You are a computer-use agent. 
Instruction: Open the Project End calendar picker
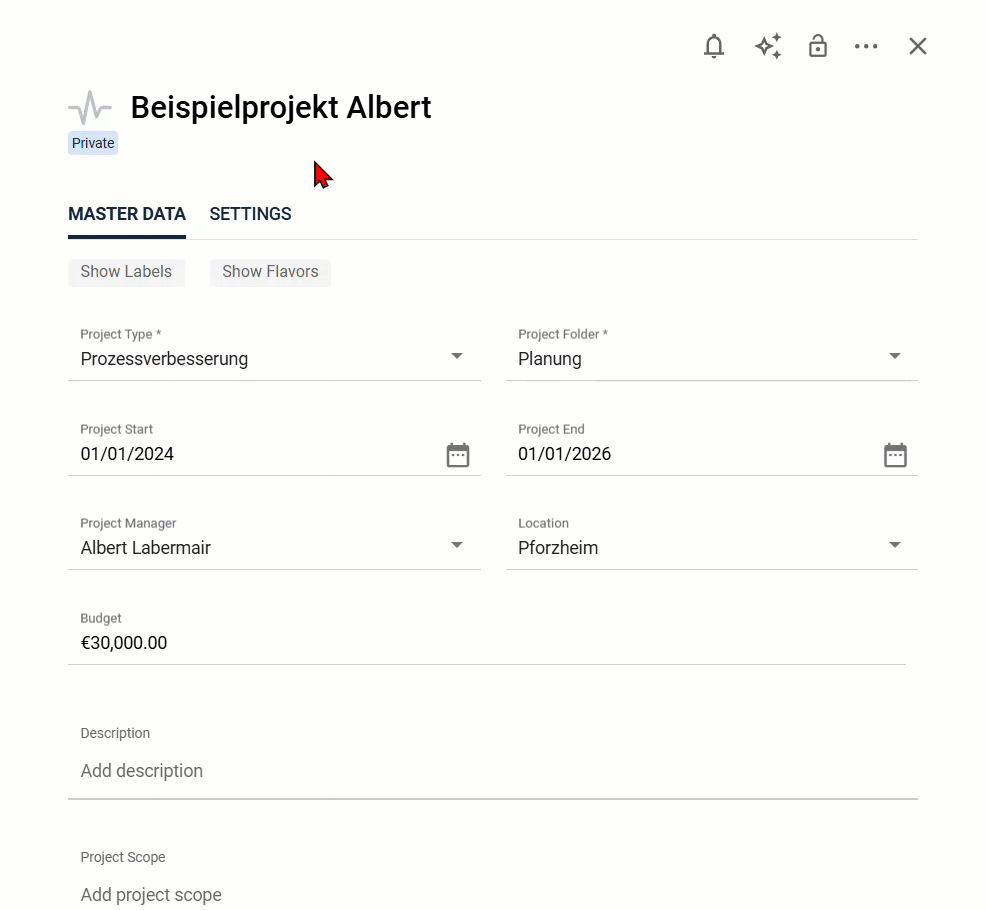point(895,455)
